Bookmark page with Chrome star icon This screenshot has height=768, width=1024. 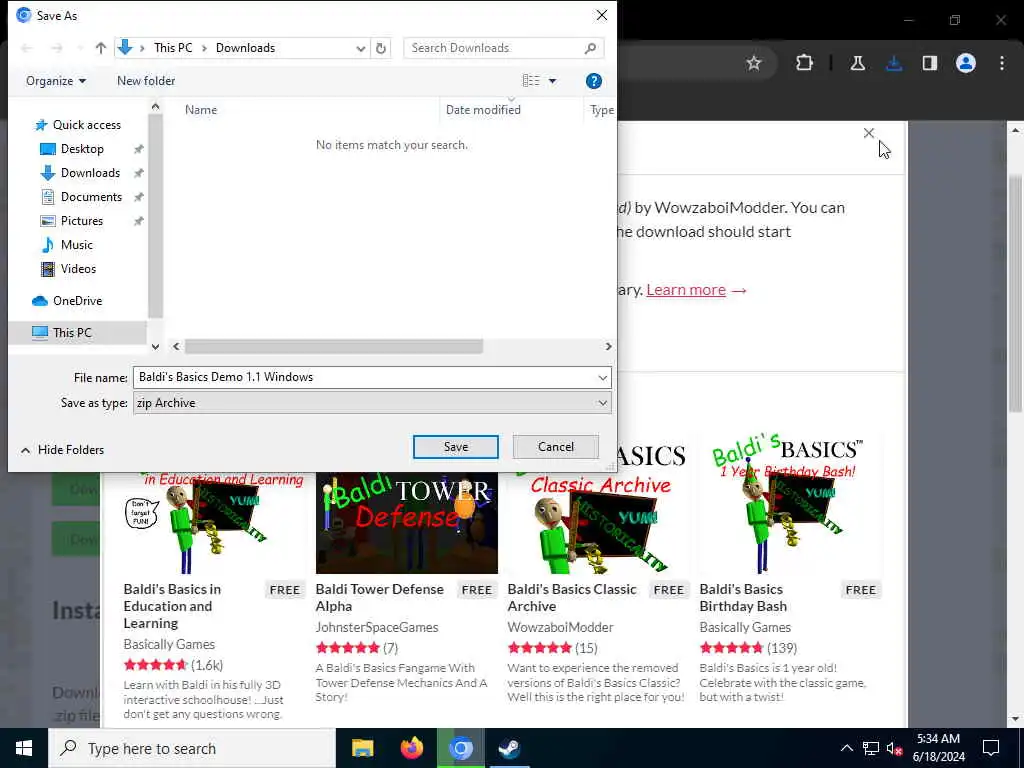click(x=754, y=63)
